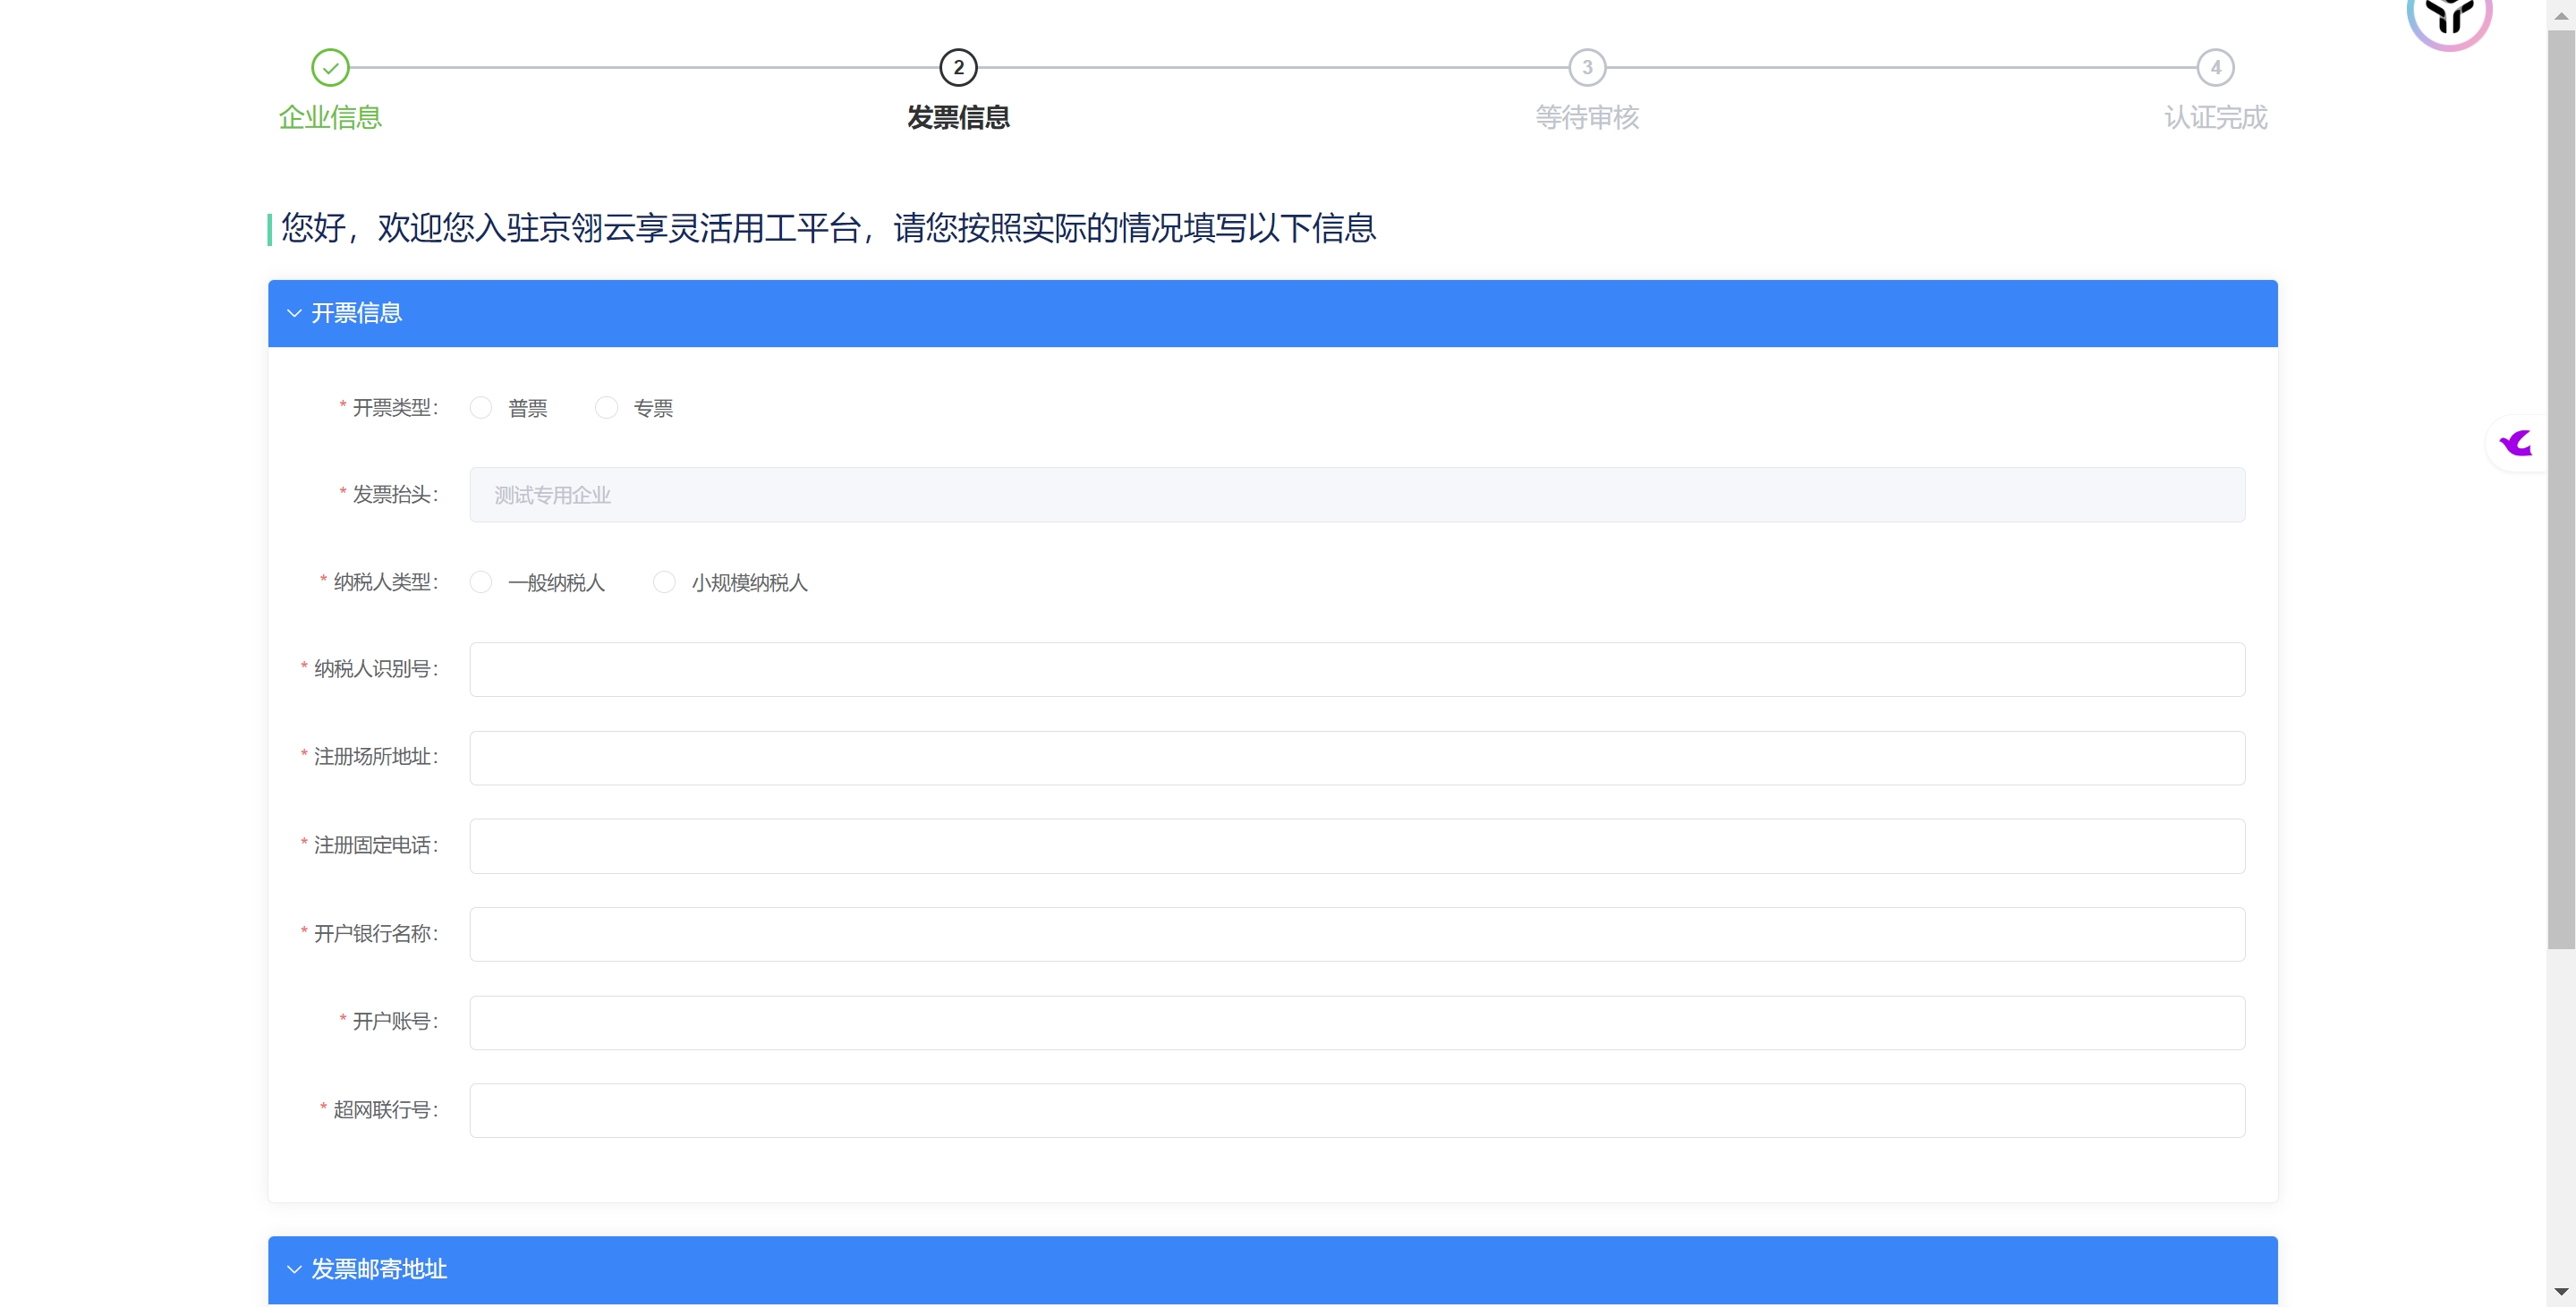
Task: Focus the 注册固定电话 input field
Action: (x=1357, y=846)
